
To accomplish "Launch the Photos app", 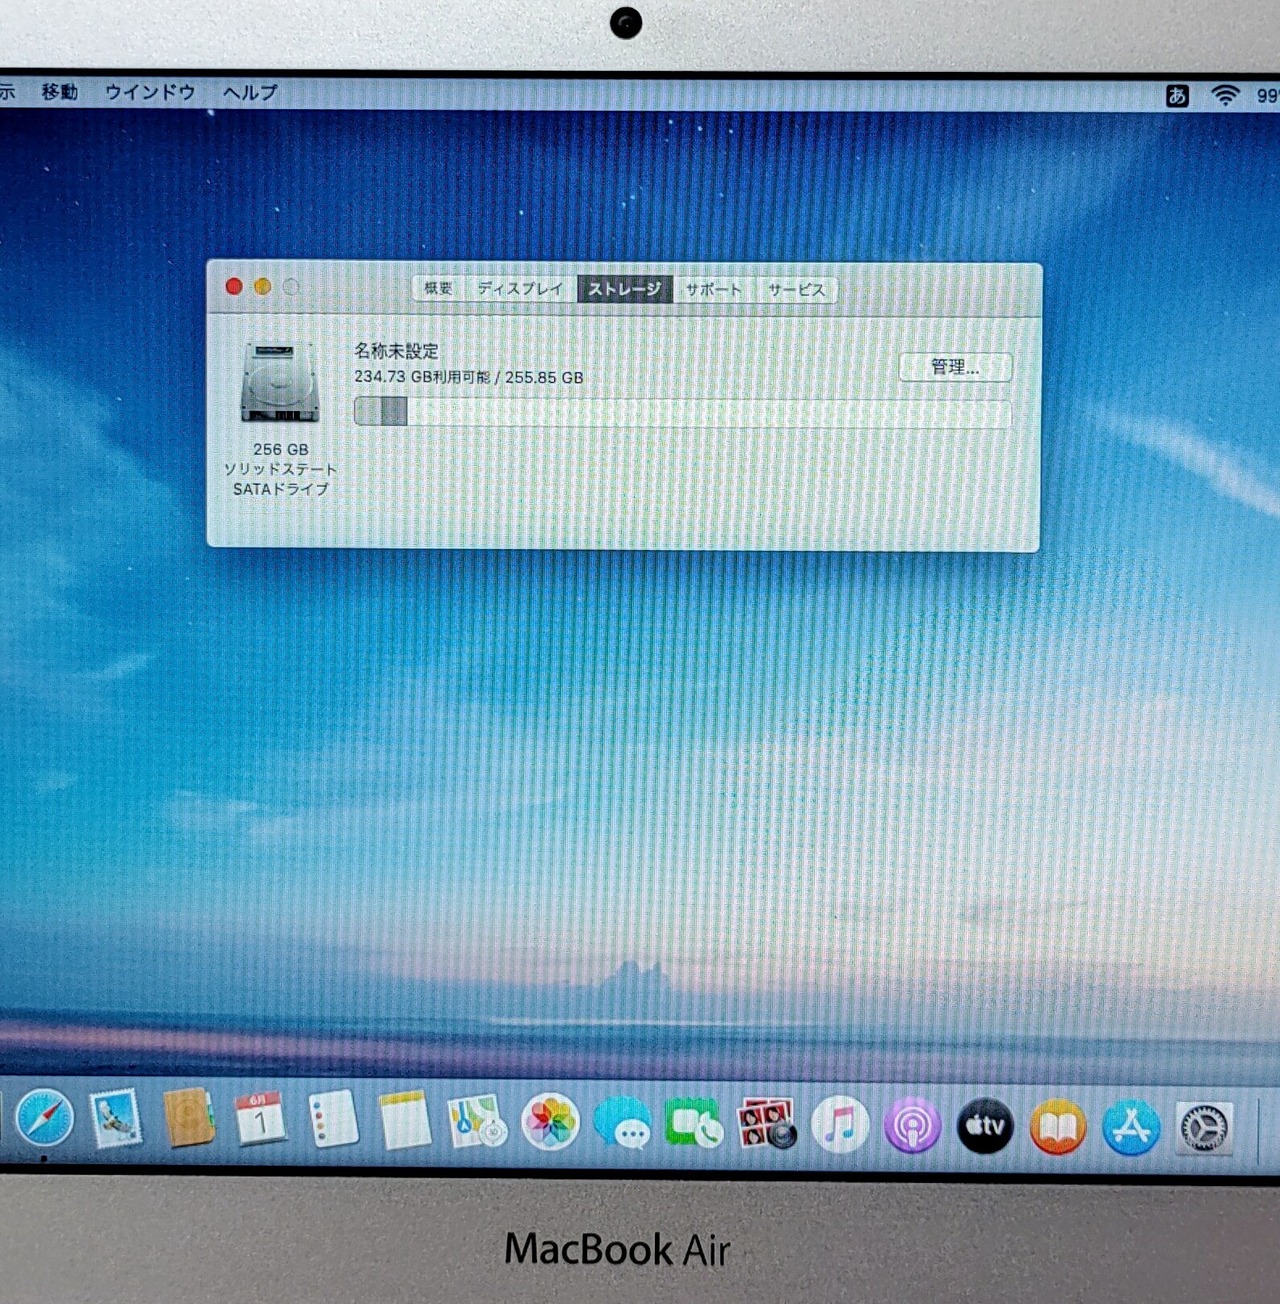I will 550,1122.
